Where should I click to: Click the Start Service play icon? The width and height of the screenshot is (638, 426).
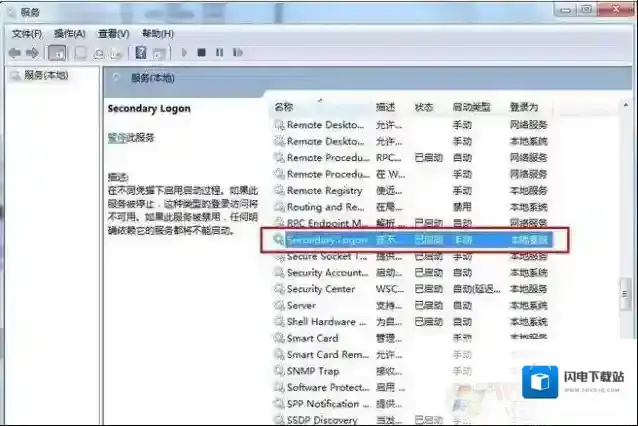(x=183, y=52)
